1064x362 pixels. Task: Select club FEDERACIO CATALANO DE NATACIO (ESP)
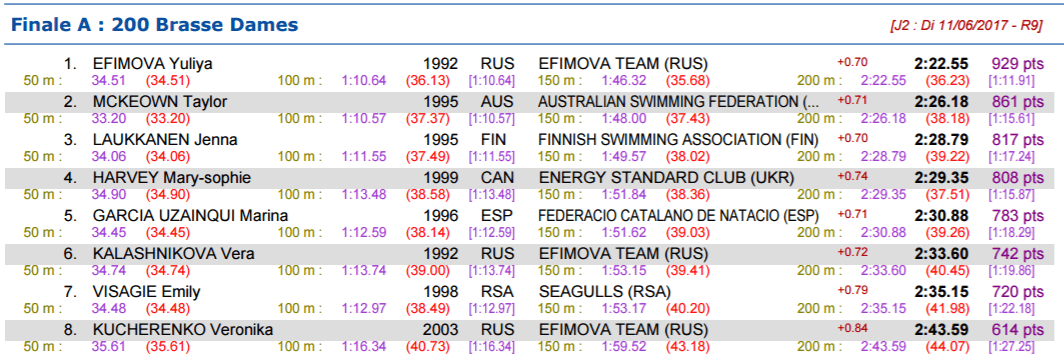point(679,216)
